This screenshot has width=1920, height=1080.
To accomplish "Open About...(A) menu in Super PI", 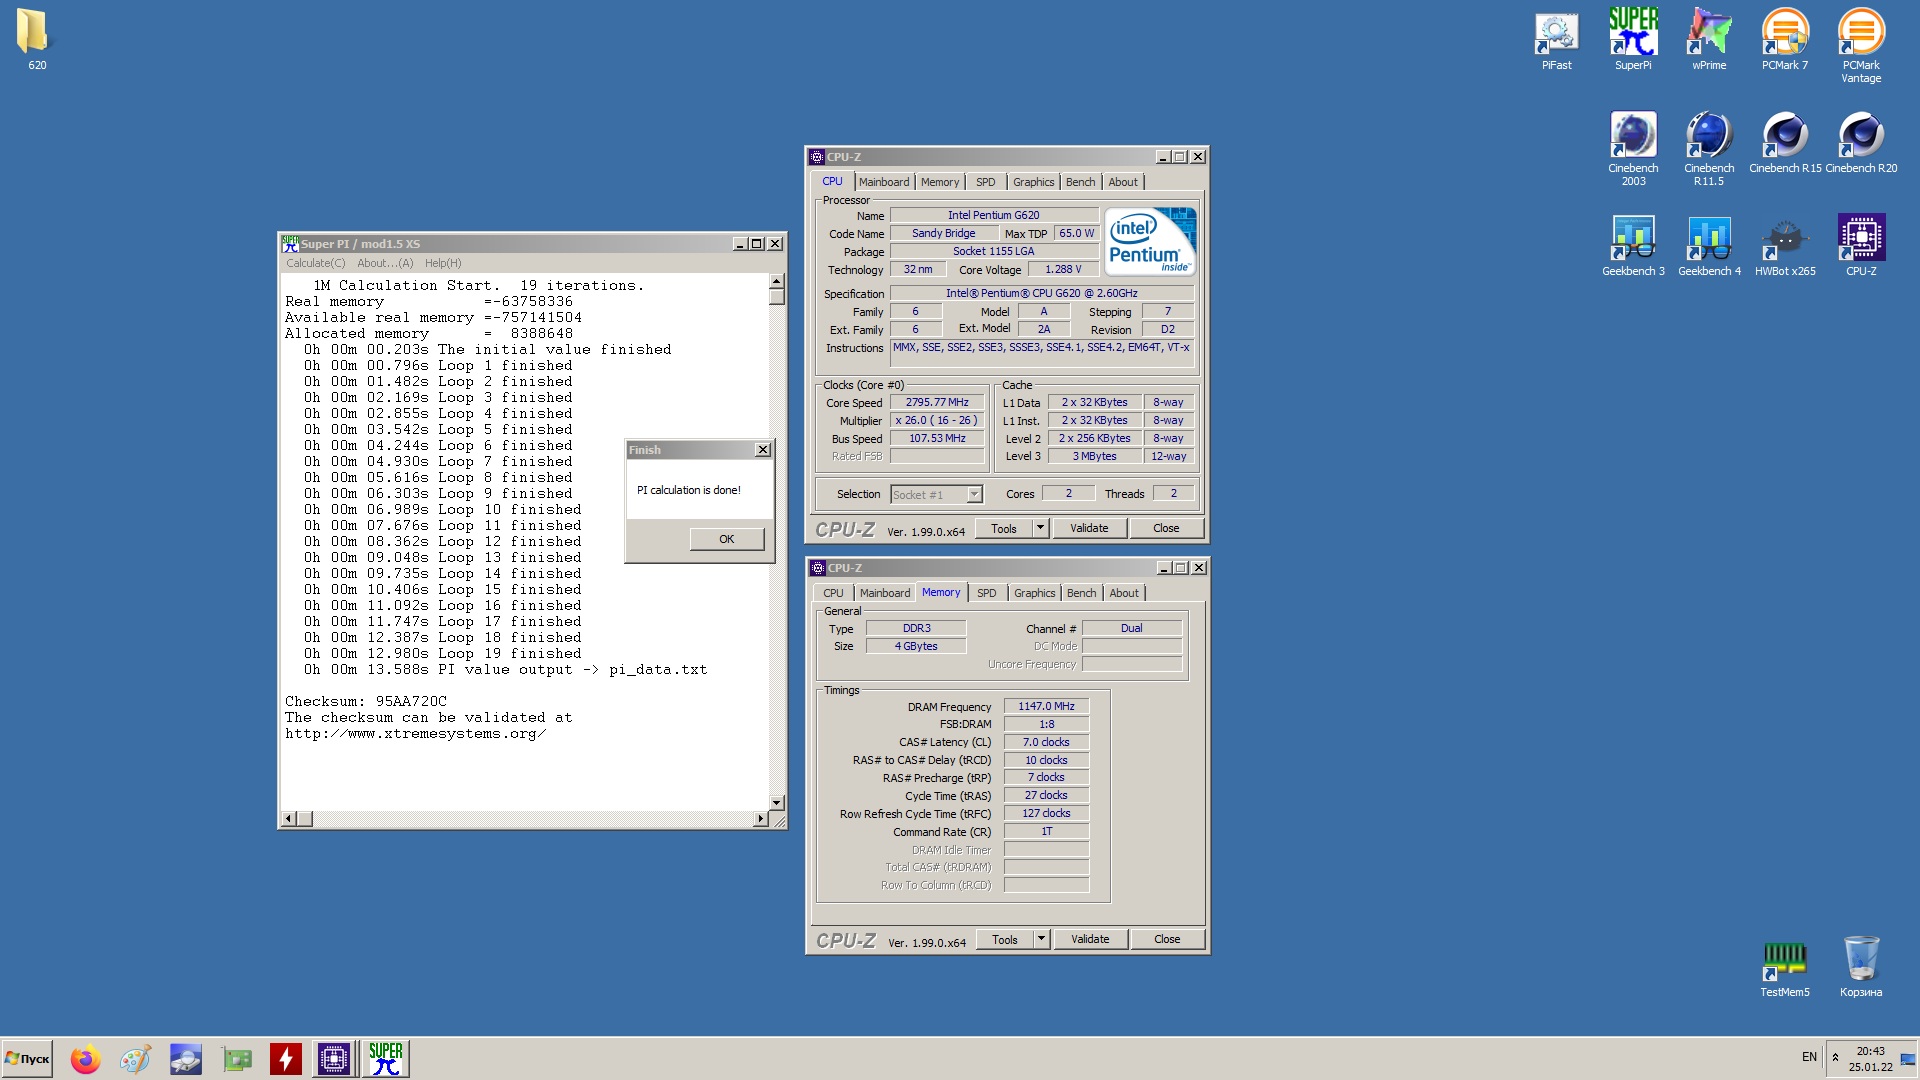I will [x=385, y=264].
